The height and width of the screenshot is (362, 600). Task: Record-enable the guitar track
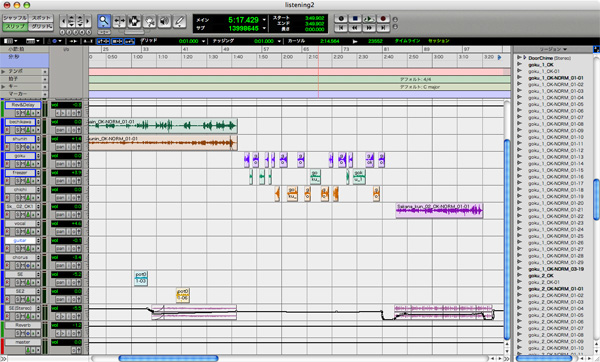(x=7, y=249)
